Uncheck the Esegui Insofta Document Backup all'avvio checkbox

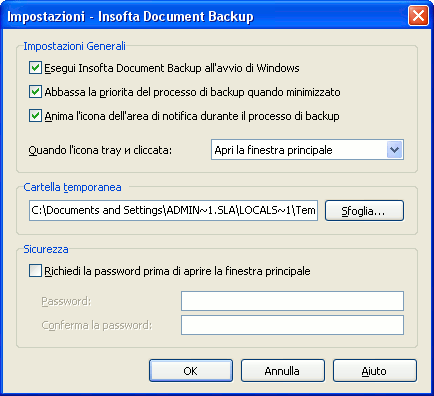35,68
